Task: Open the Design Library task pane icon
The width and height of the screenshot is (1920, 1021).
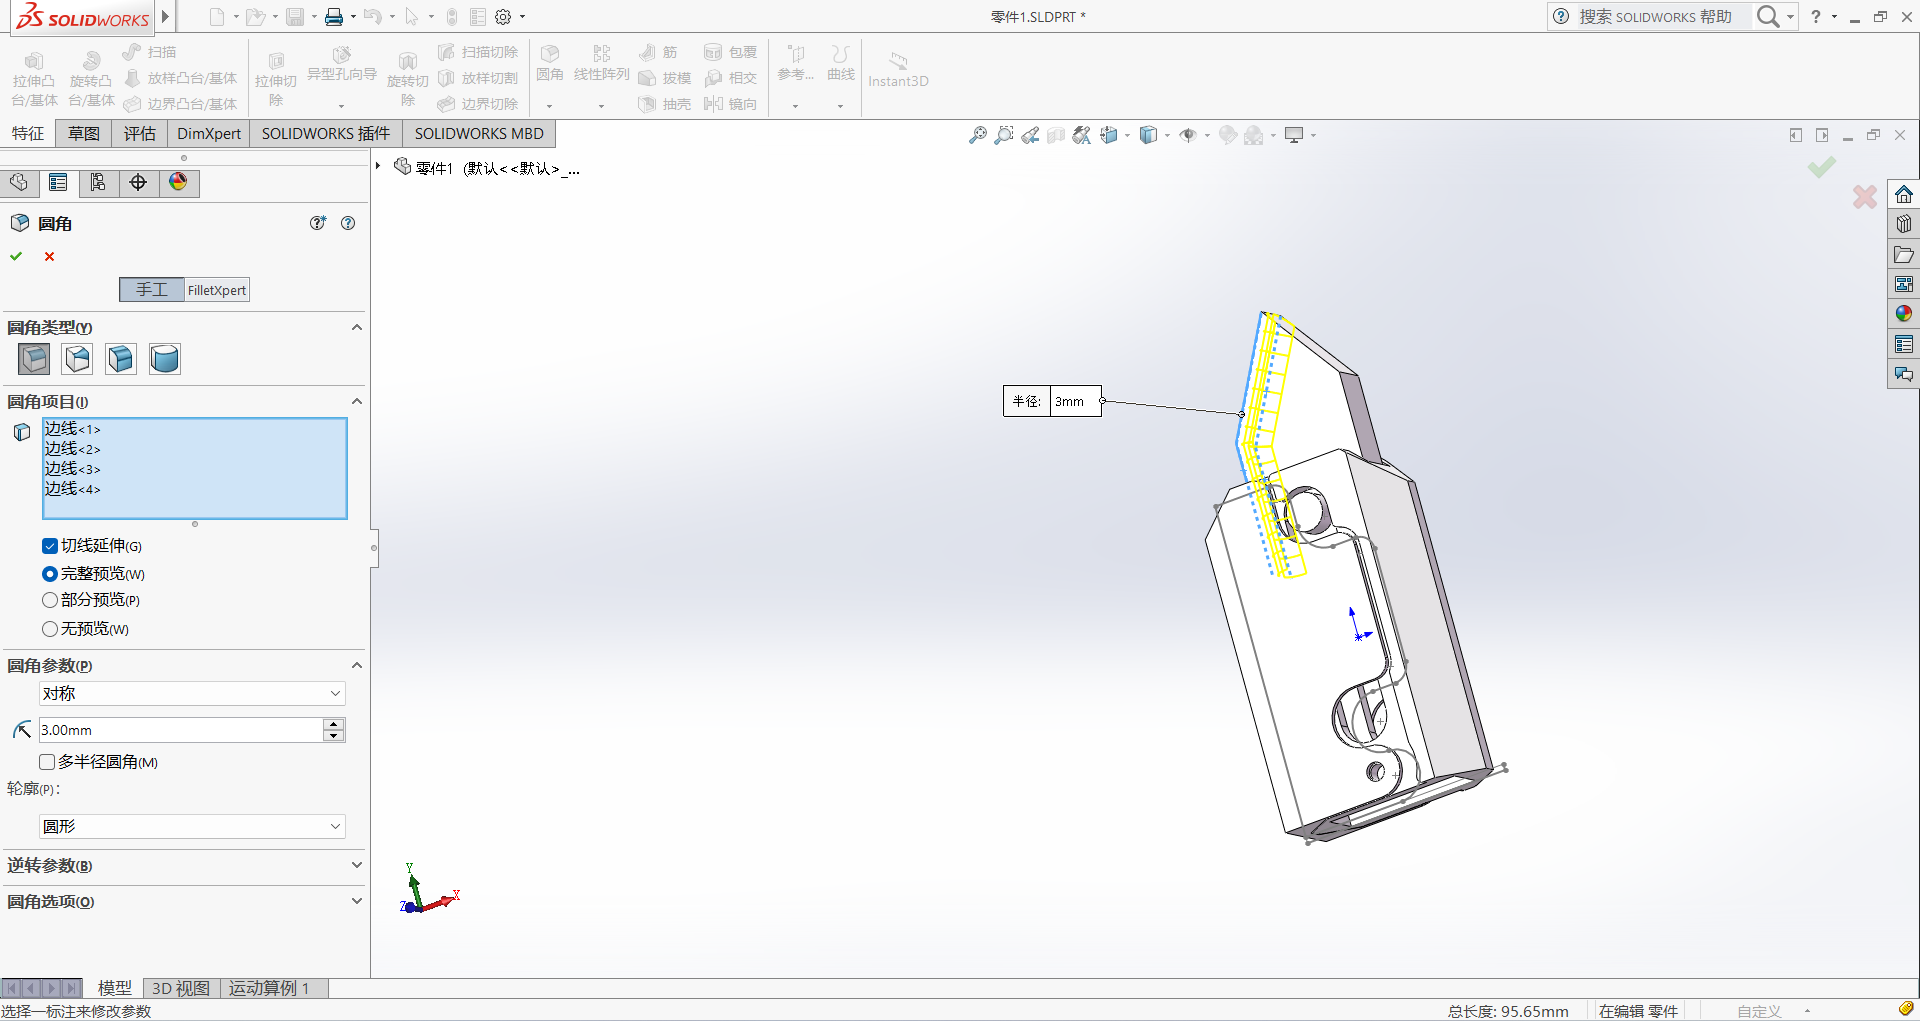Action: pyautogui.click(x=1904, y=224)
